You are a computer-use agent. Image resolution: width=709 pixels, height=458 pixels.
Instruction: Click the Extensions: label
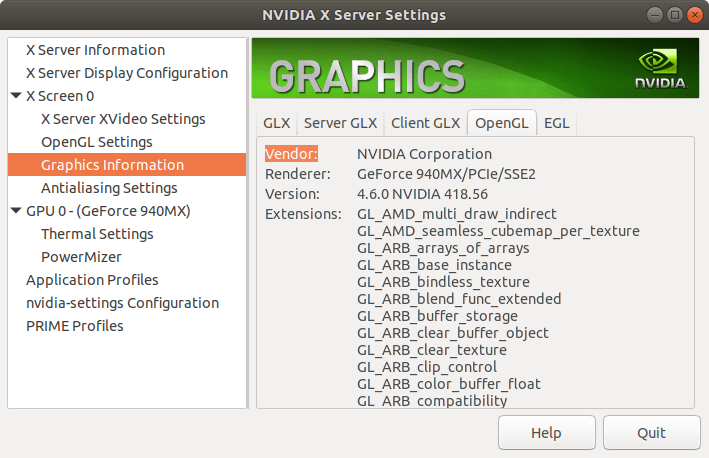coord(303,214)
